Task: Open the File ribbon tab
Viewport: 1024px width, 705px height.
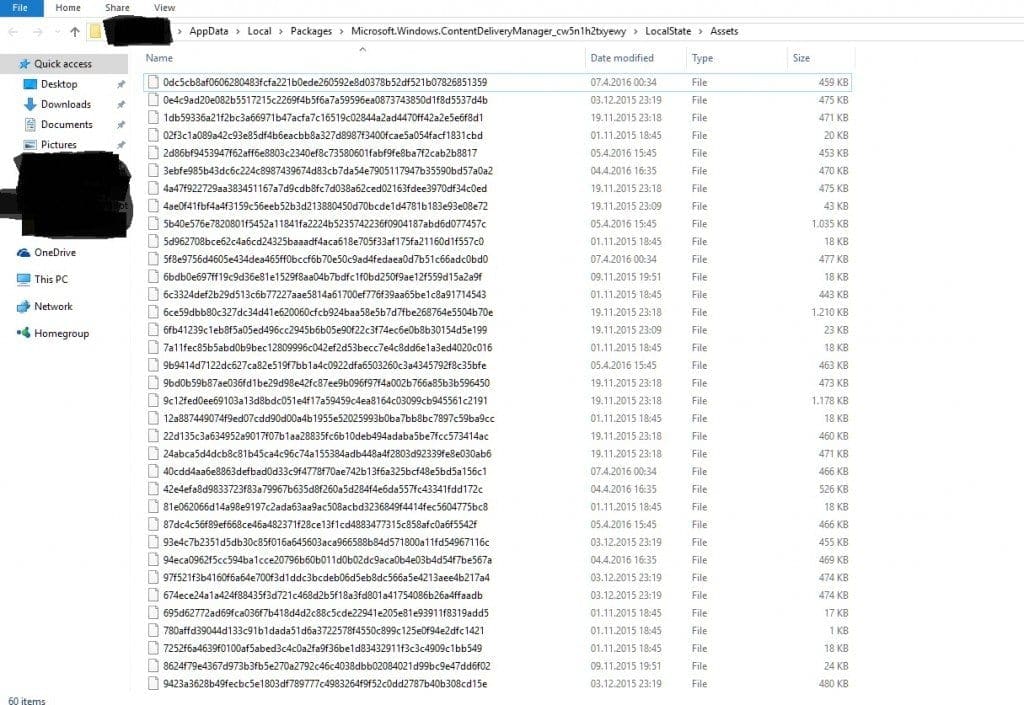Action: pos(21,8)
